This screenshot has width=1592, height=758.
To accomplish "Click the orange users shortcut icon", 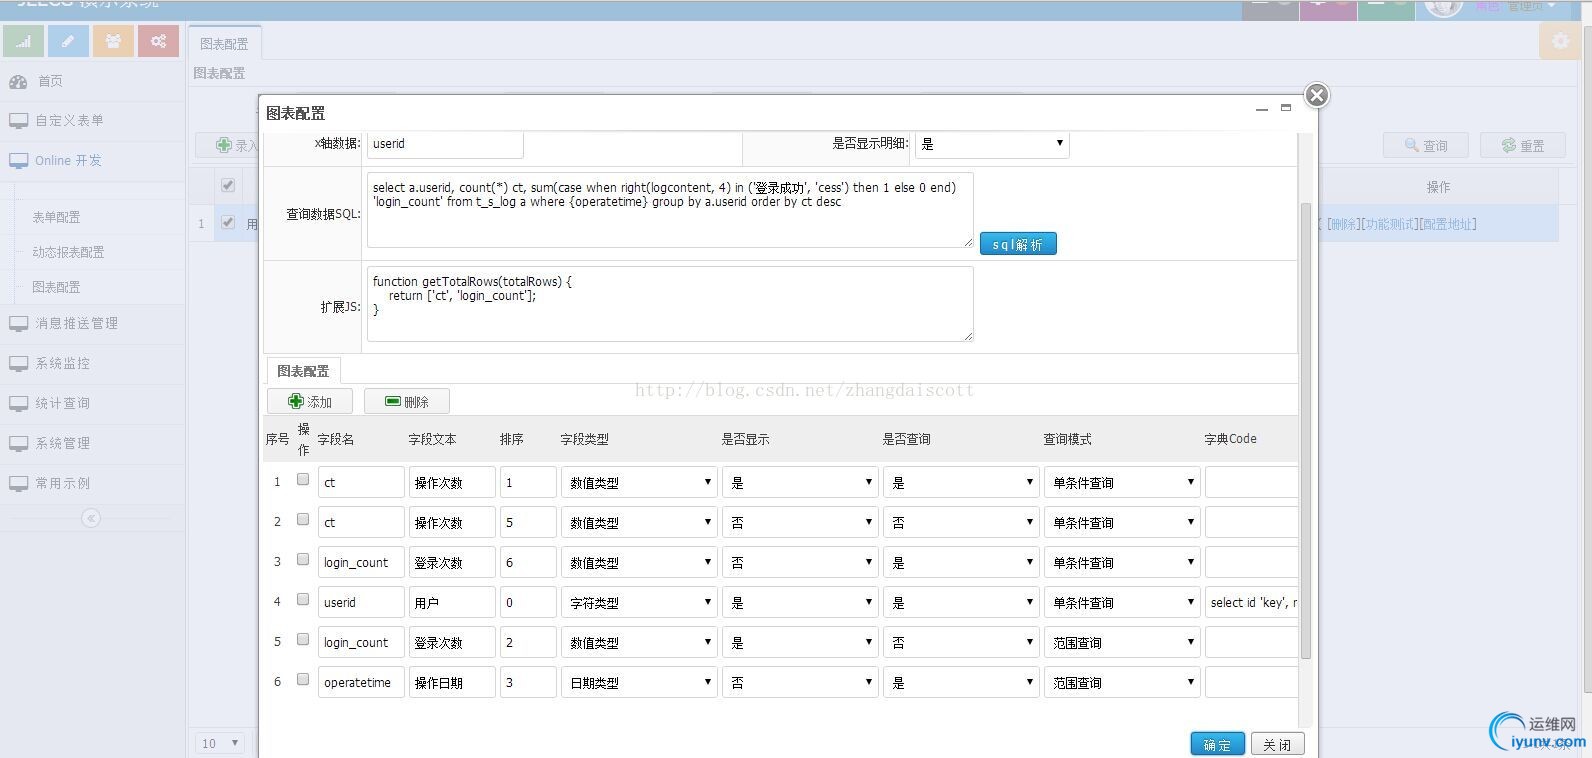I will point(113,41).
